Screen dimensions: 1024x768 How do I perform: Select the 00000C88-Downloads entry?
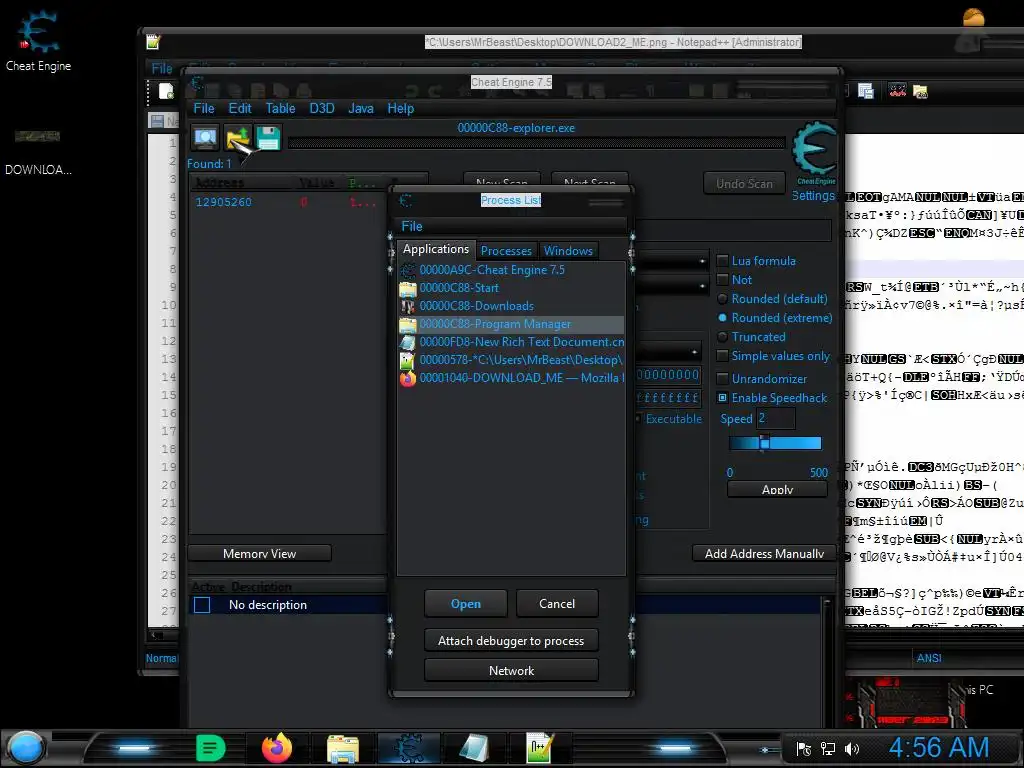click(511, 306)
